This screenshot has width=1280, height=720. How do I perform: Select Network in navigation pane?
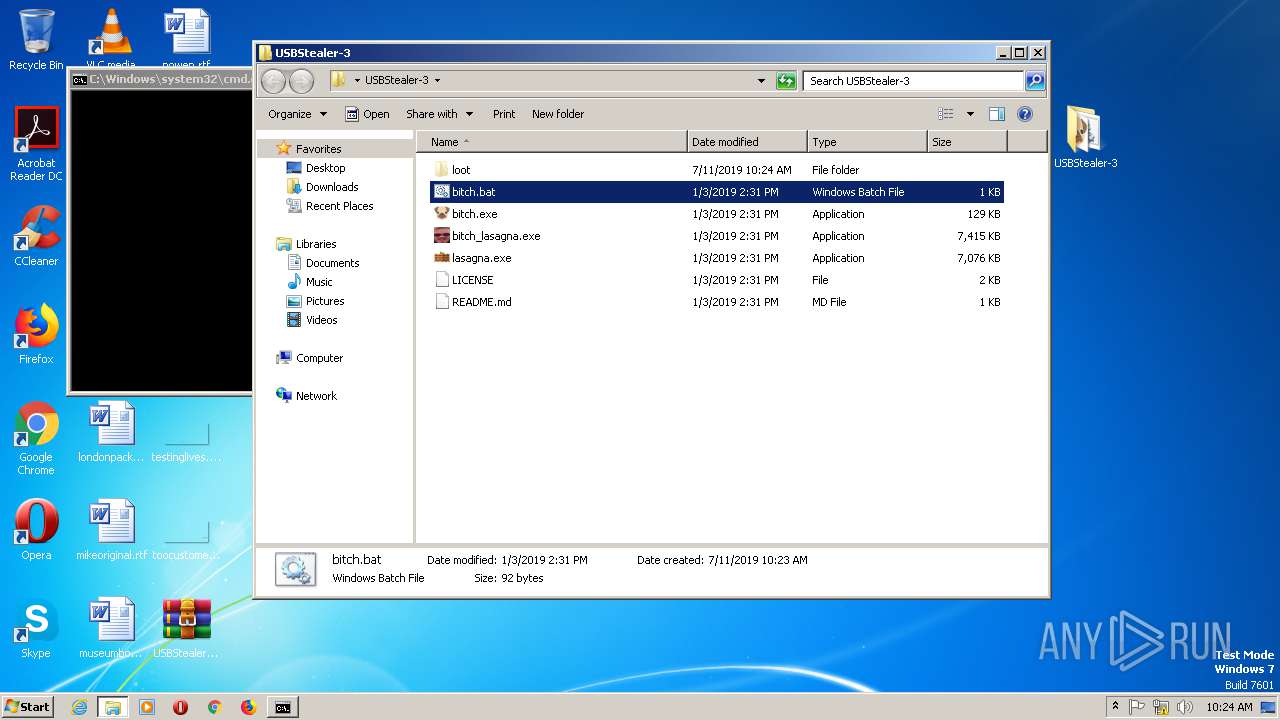316,396
